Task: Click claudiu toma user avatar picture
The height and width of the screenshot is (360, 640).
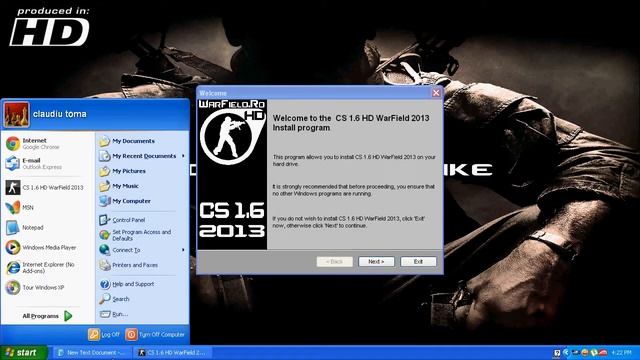Action: 17,115
